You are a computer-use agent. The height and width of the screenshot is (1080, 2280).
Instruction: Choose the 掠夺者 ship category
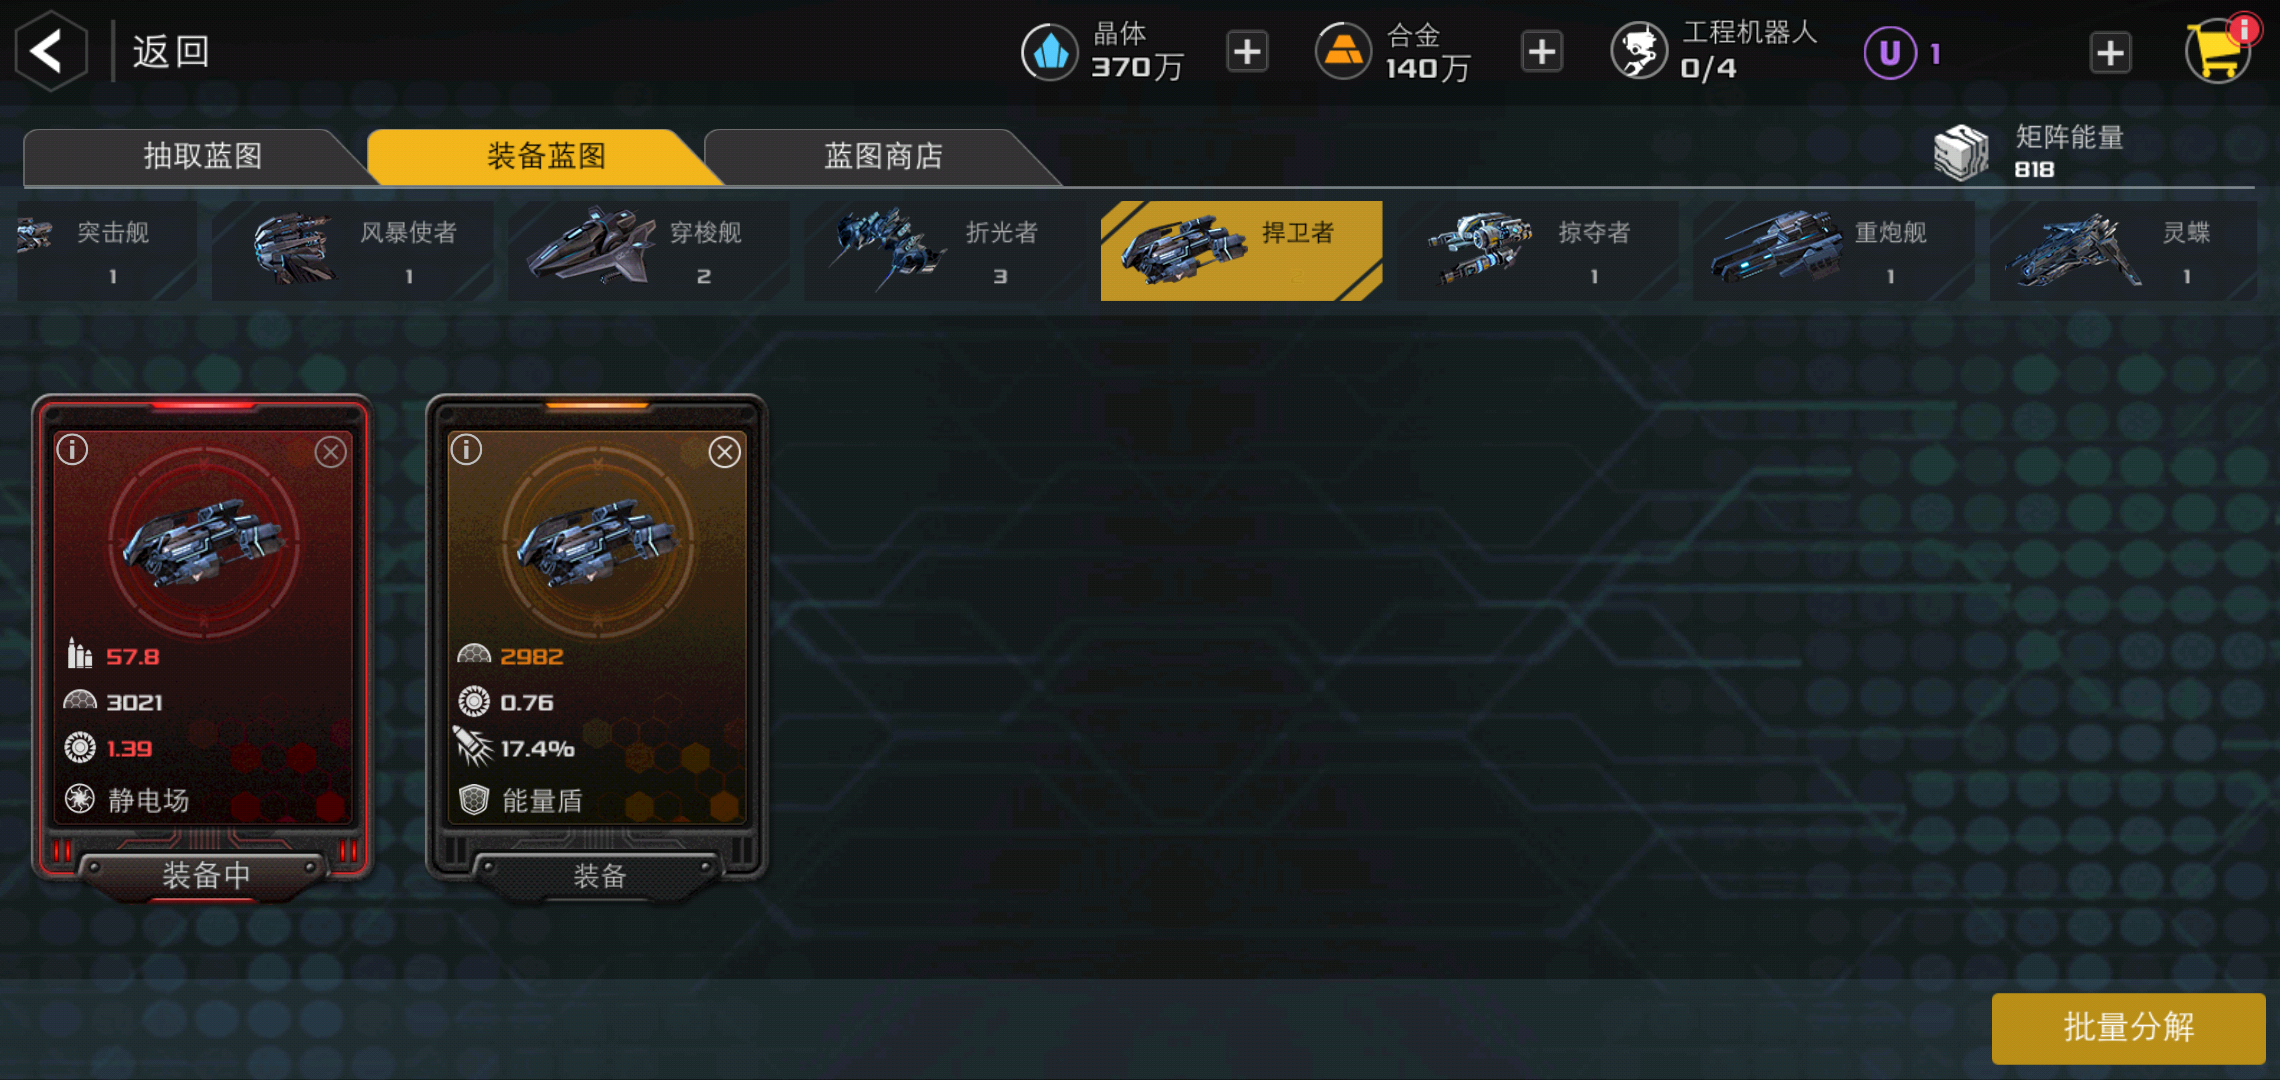pos(1537,251)
